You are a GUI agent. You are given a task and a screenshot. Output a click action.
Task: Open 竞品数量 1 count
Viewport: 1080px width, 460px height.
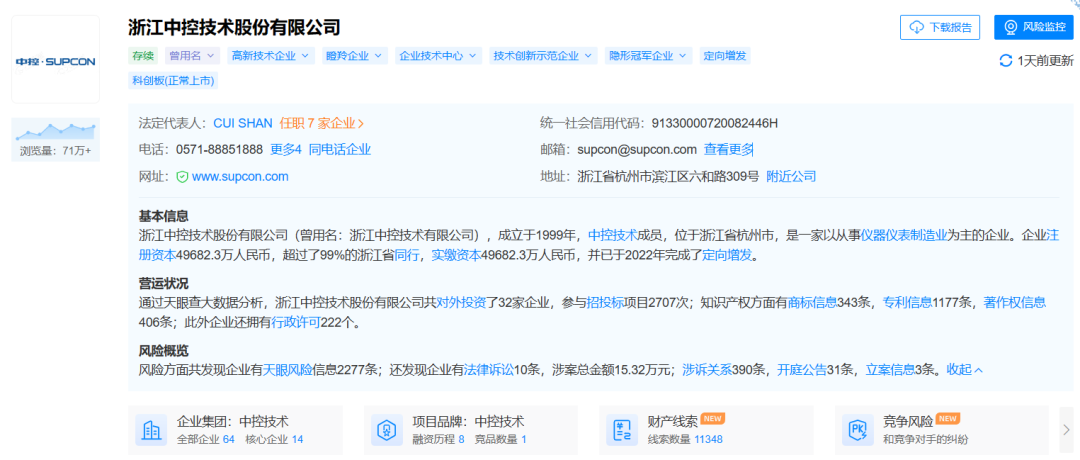pyautogui.click(x=501, y=439)
